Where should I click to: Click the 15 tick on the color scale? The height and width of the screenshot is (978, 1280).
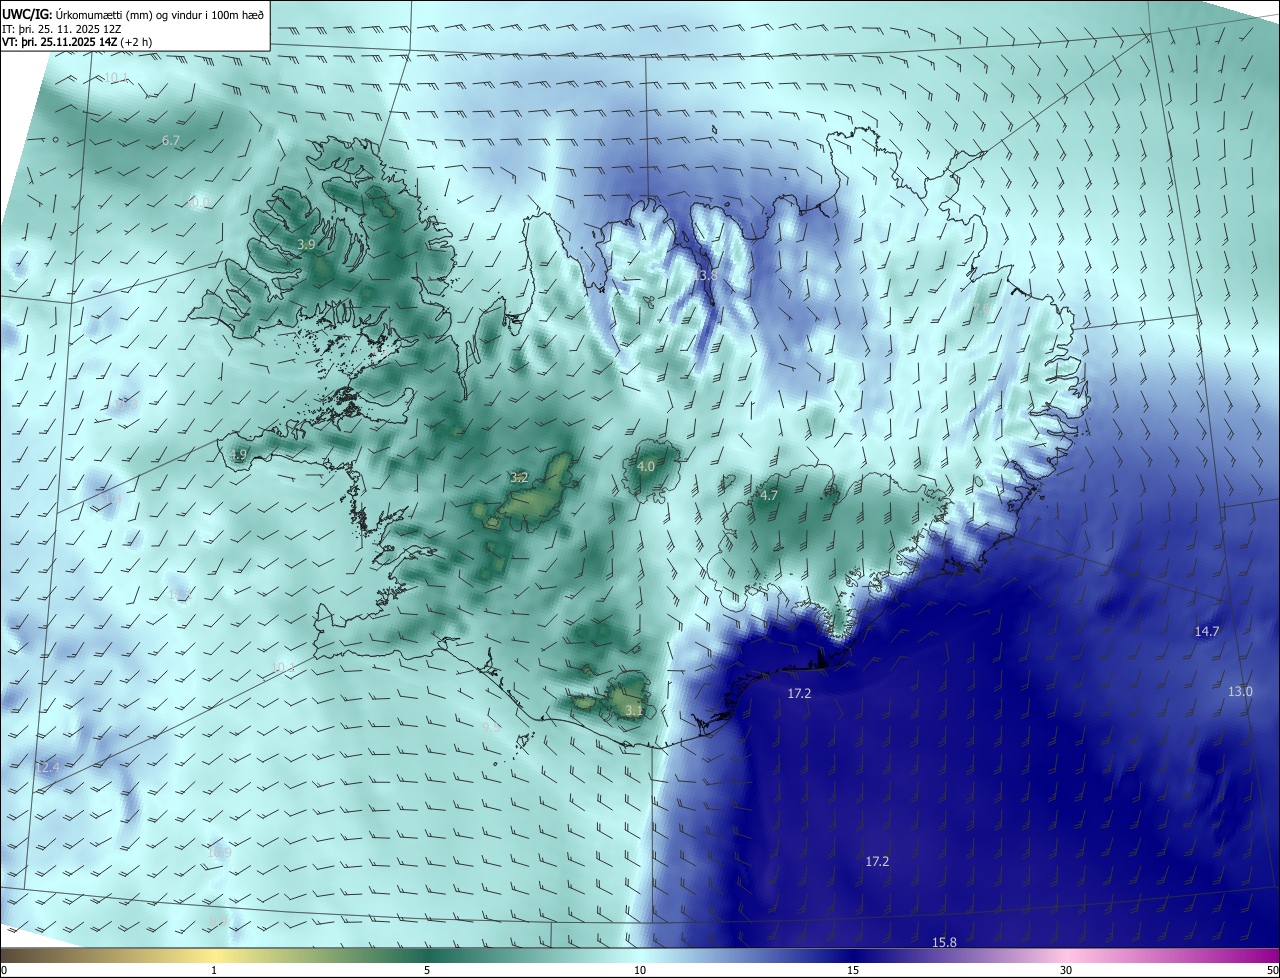853,970
